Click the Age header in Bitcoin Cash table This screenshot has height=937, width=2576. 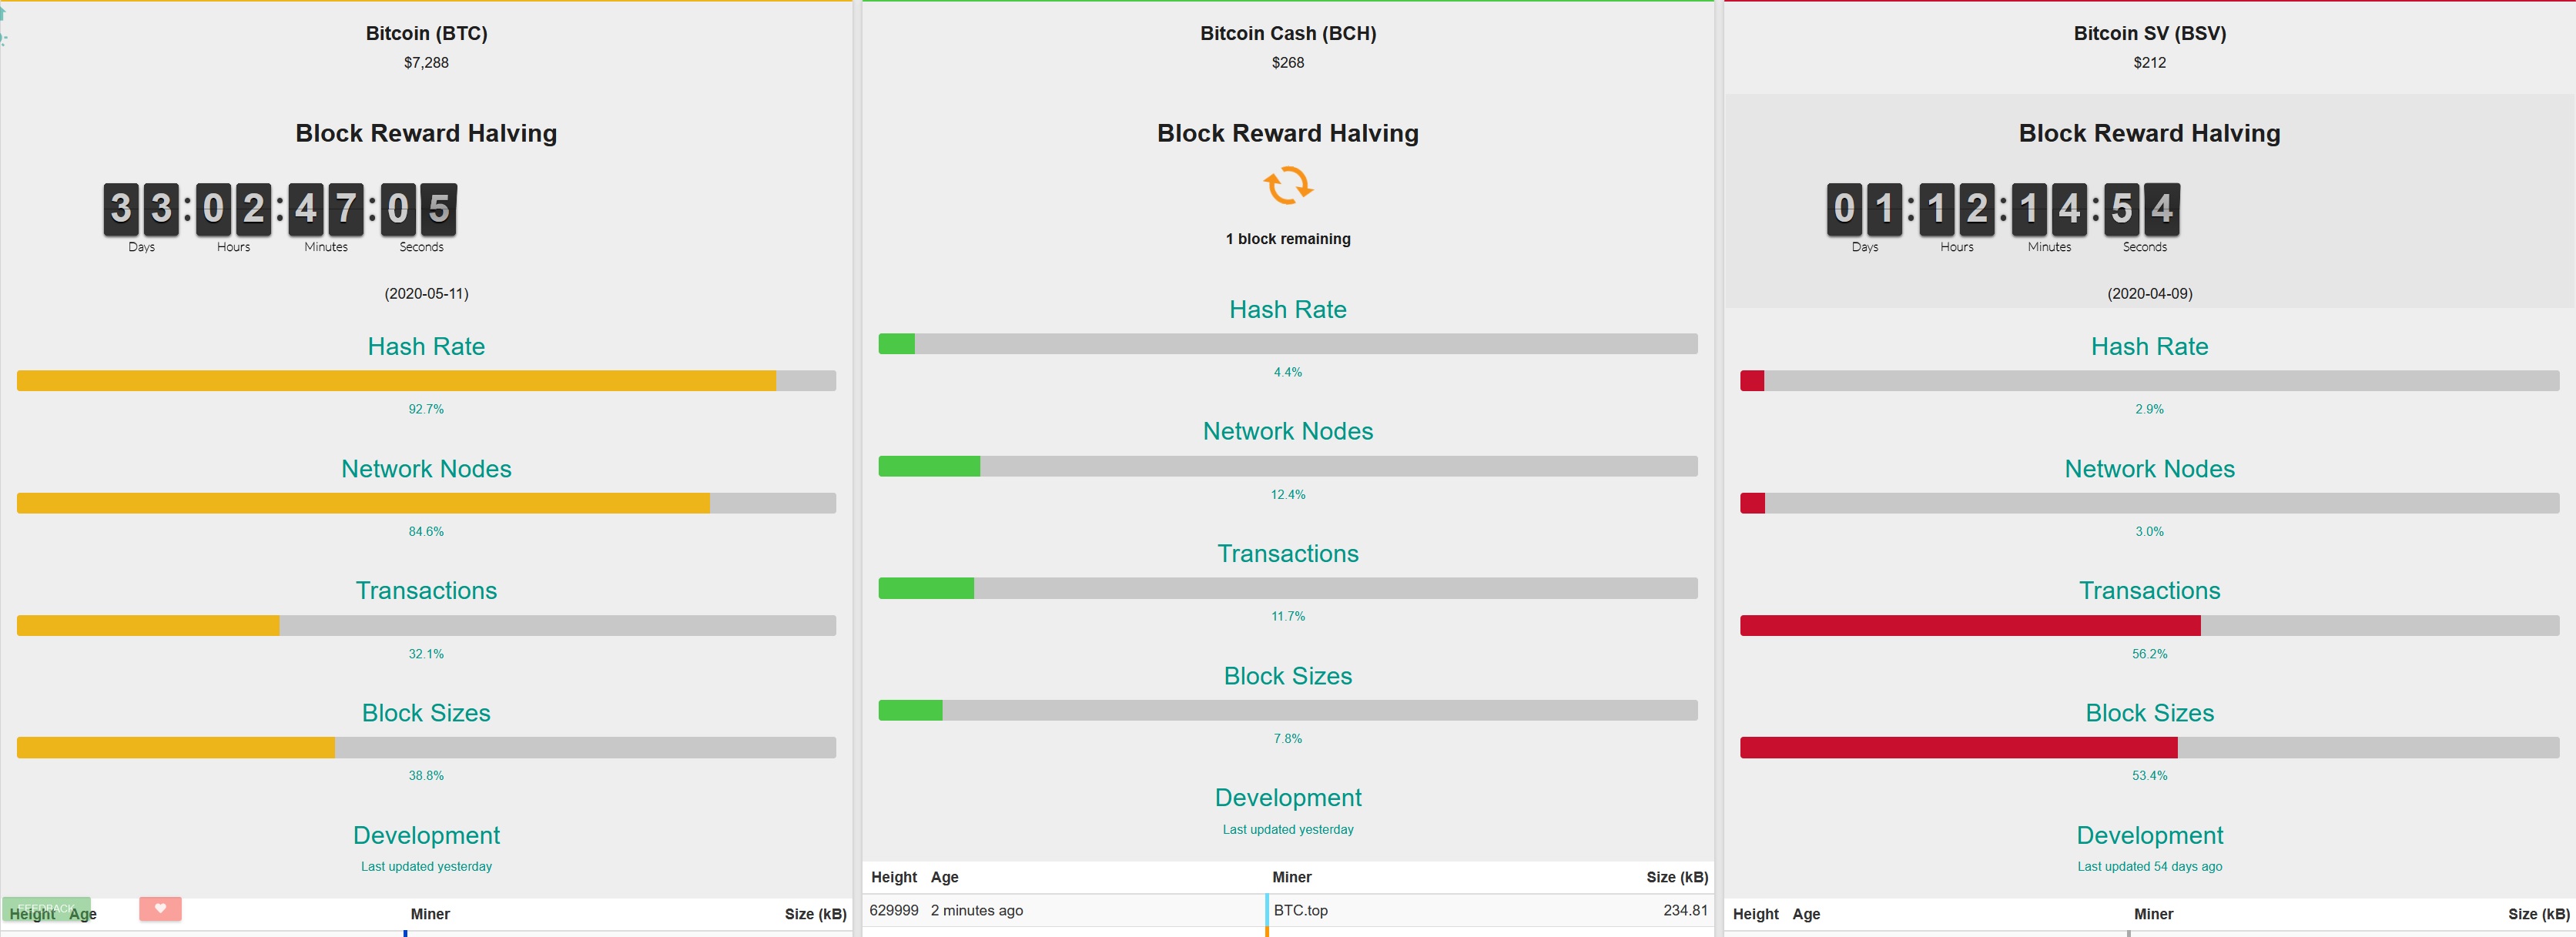coord(945,877)
